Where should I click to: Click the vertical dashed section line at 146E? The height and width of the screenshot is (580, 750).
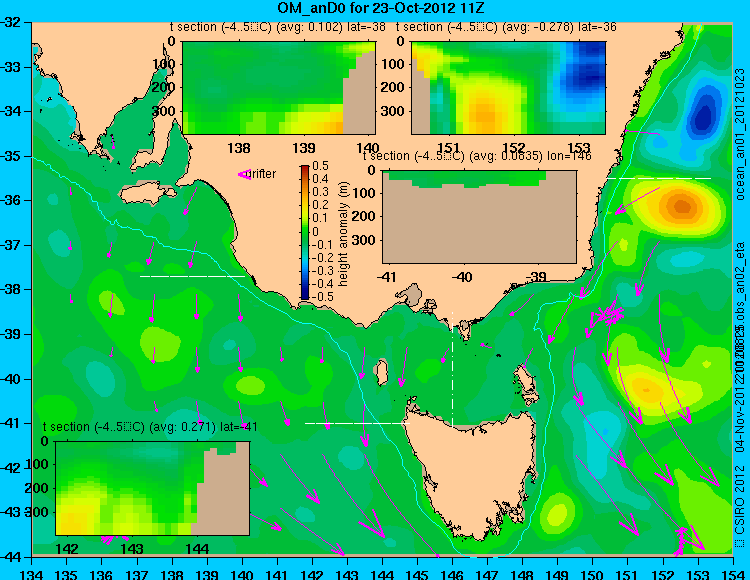pos(452,368)
